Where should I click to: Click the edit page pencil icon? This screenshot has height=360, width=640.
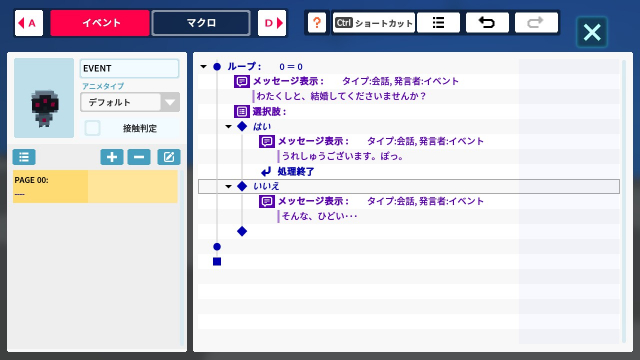[169, 157]
